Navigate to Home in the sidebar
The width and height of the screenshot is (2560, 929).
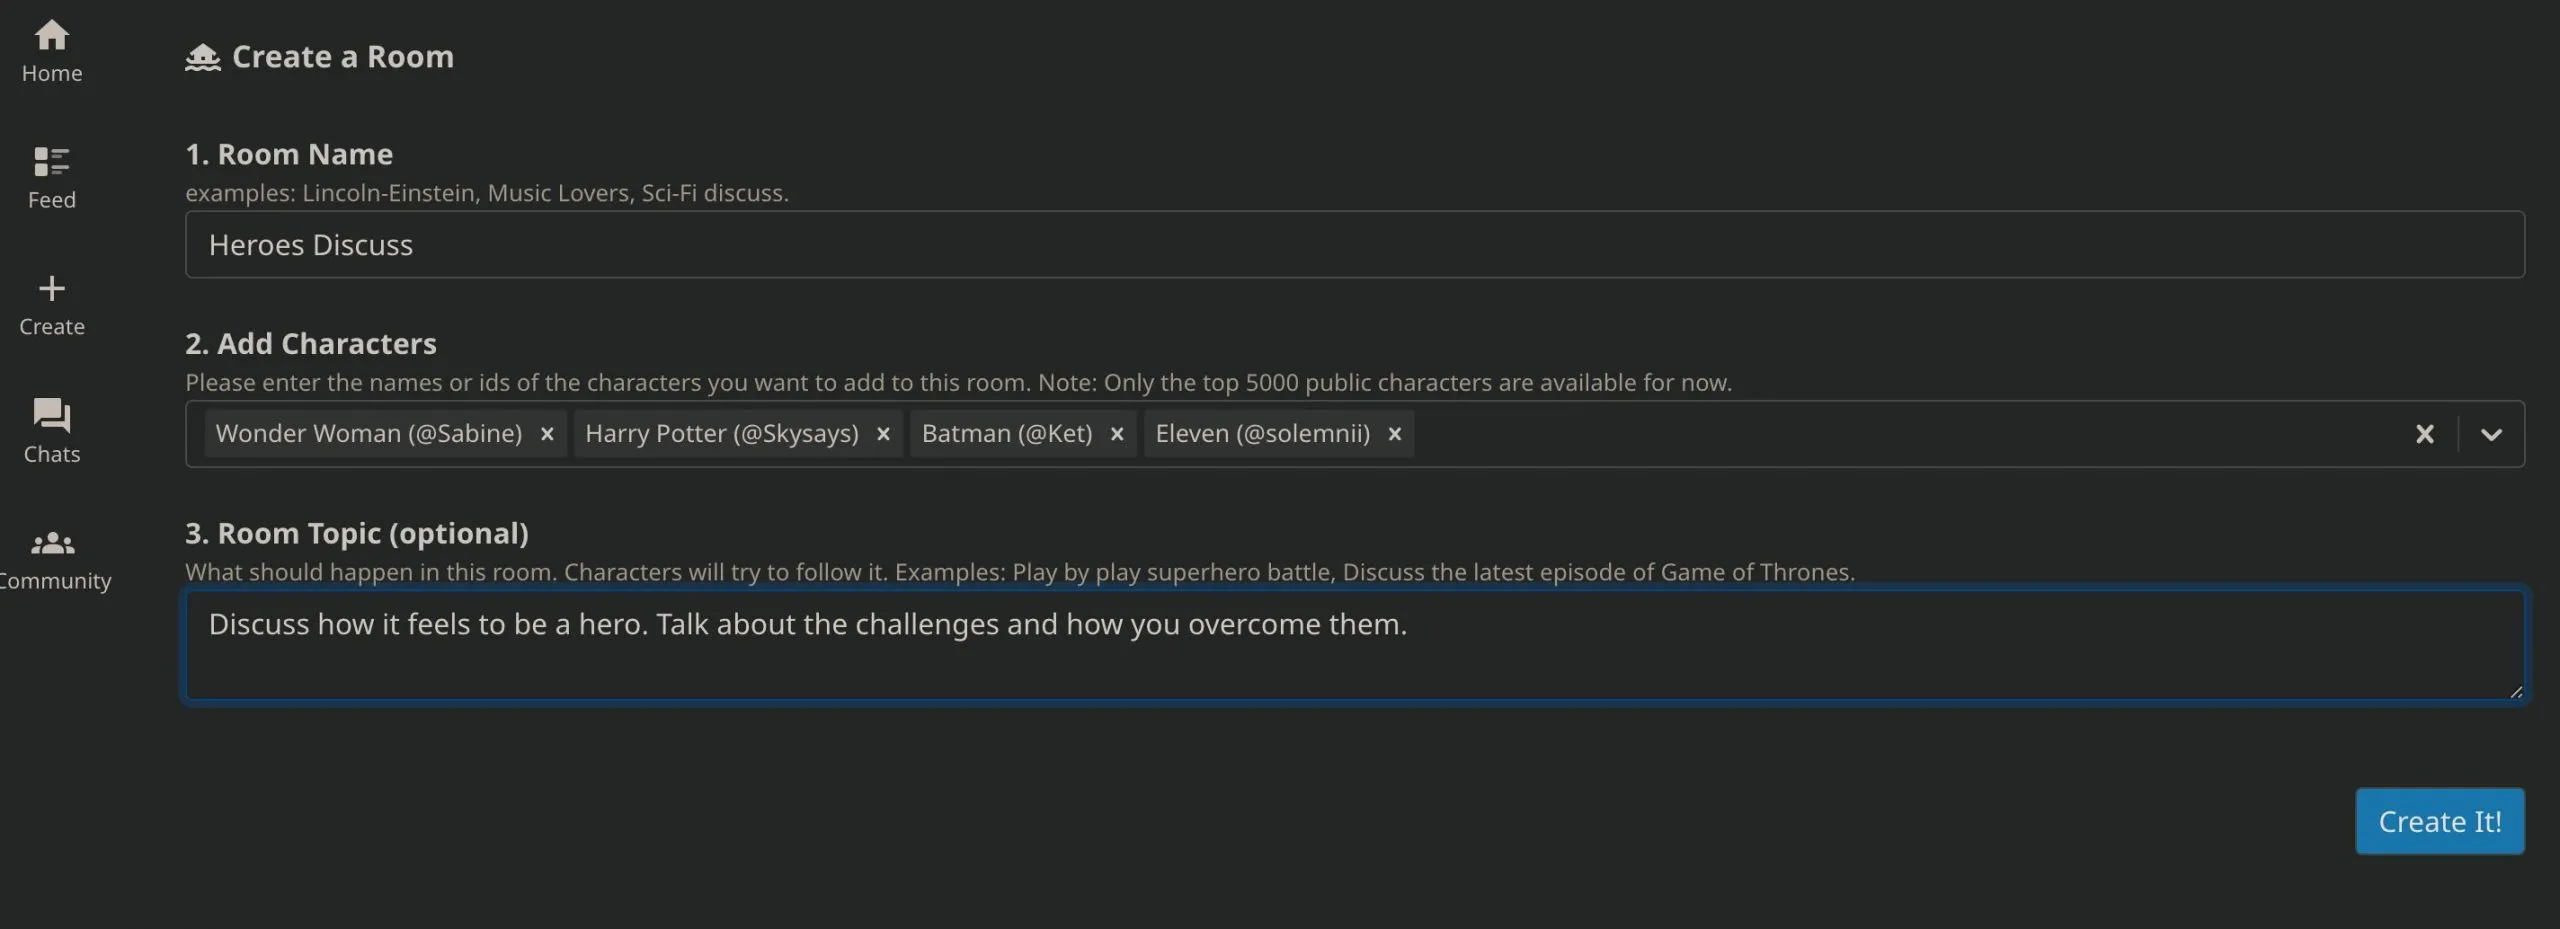point(51,50)
